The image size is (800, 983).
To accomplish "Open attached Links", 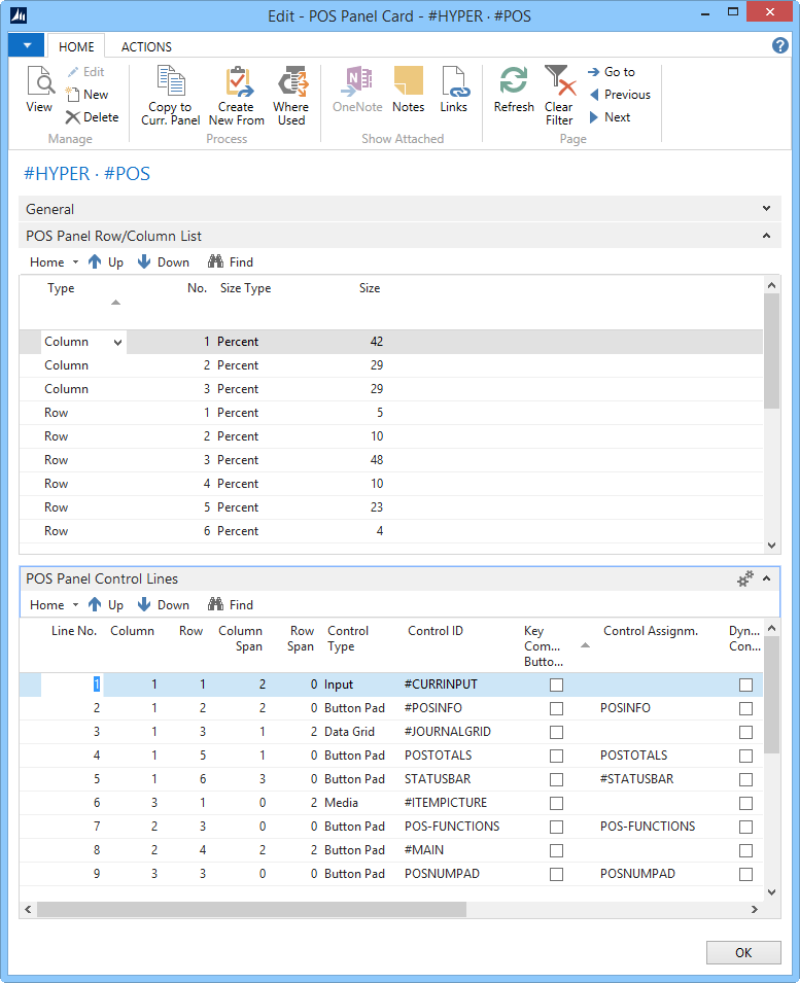I will coord(453,90).
